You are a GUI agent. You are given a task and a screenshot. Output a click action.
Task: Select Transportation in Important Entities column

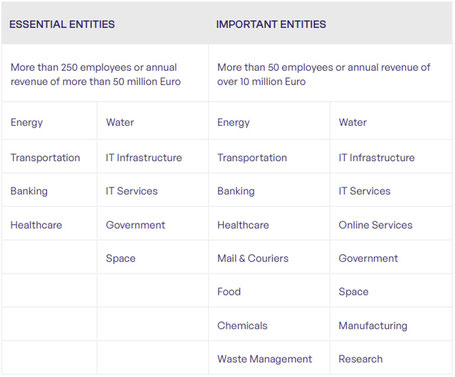click(x=252, y=158)
